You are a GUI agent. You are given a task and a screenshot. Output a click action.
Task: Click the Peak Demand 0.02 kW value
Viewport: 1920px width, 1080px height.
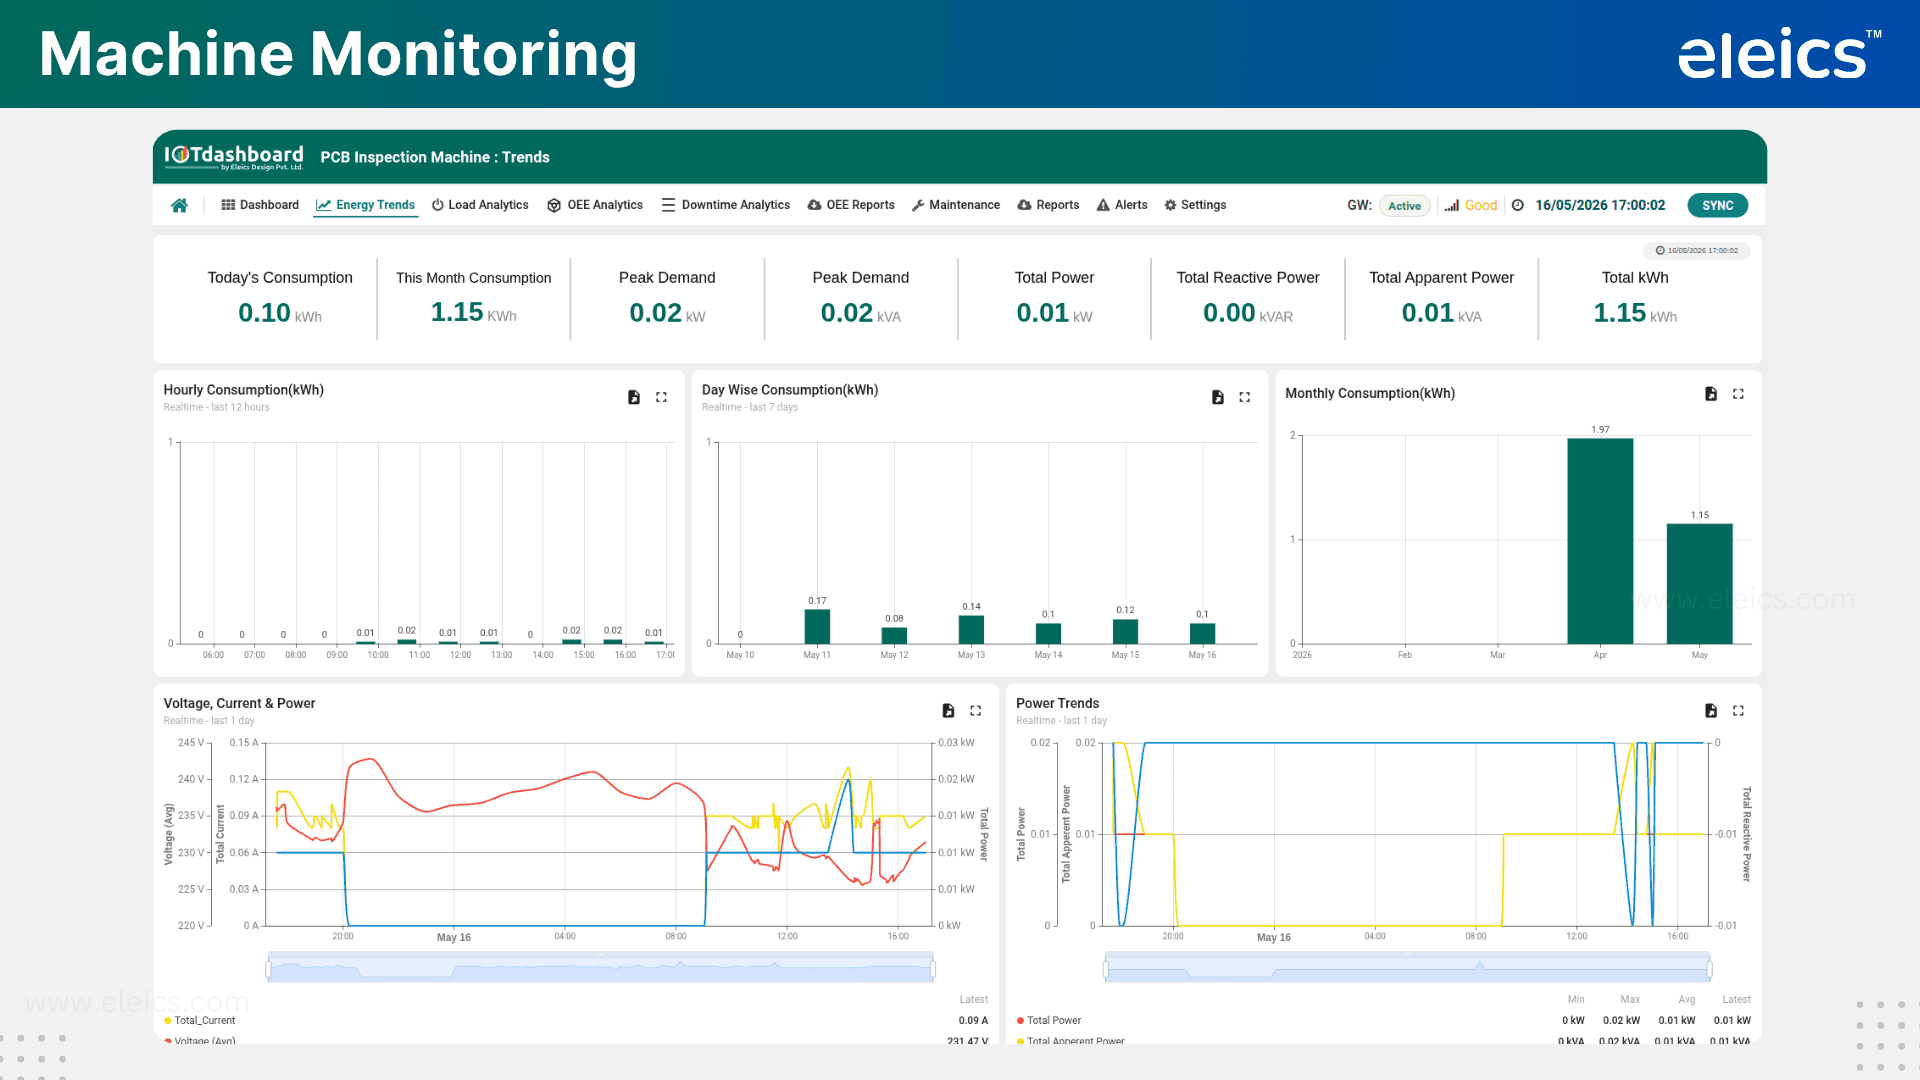pyautogui.click(x=667, y=313)
